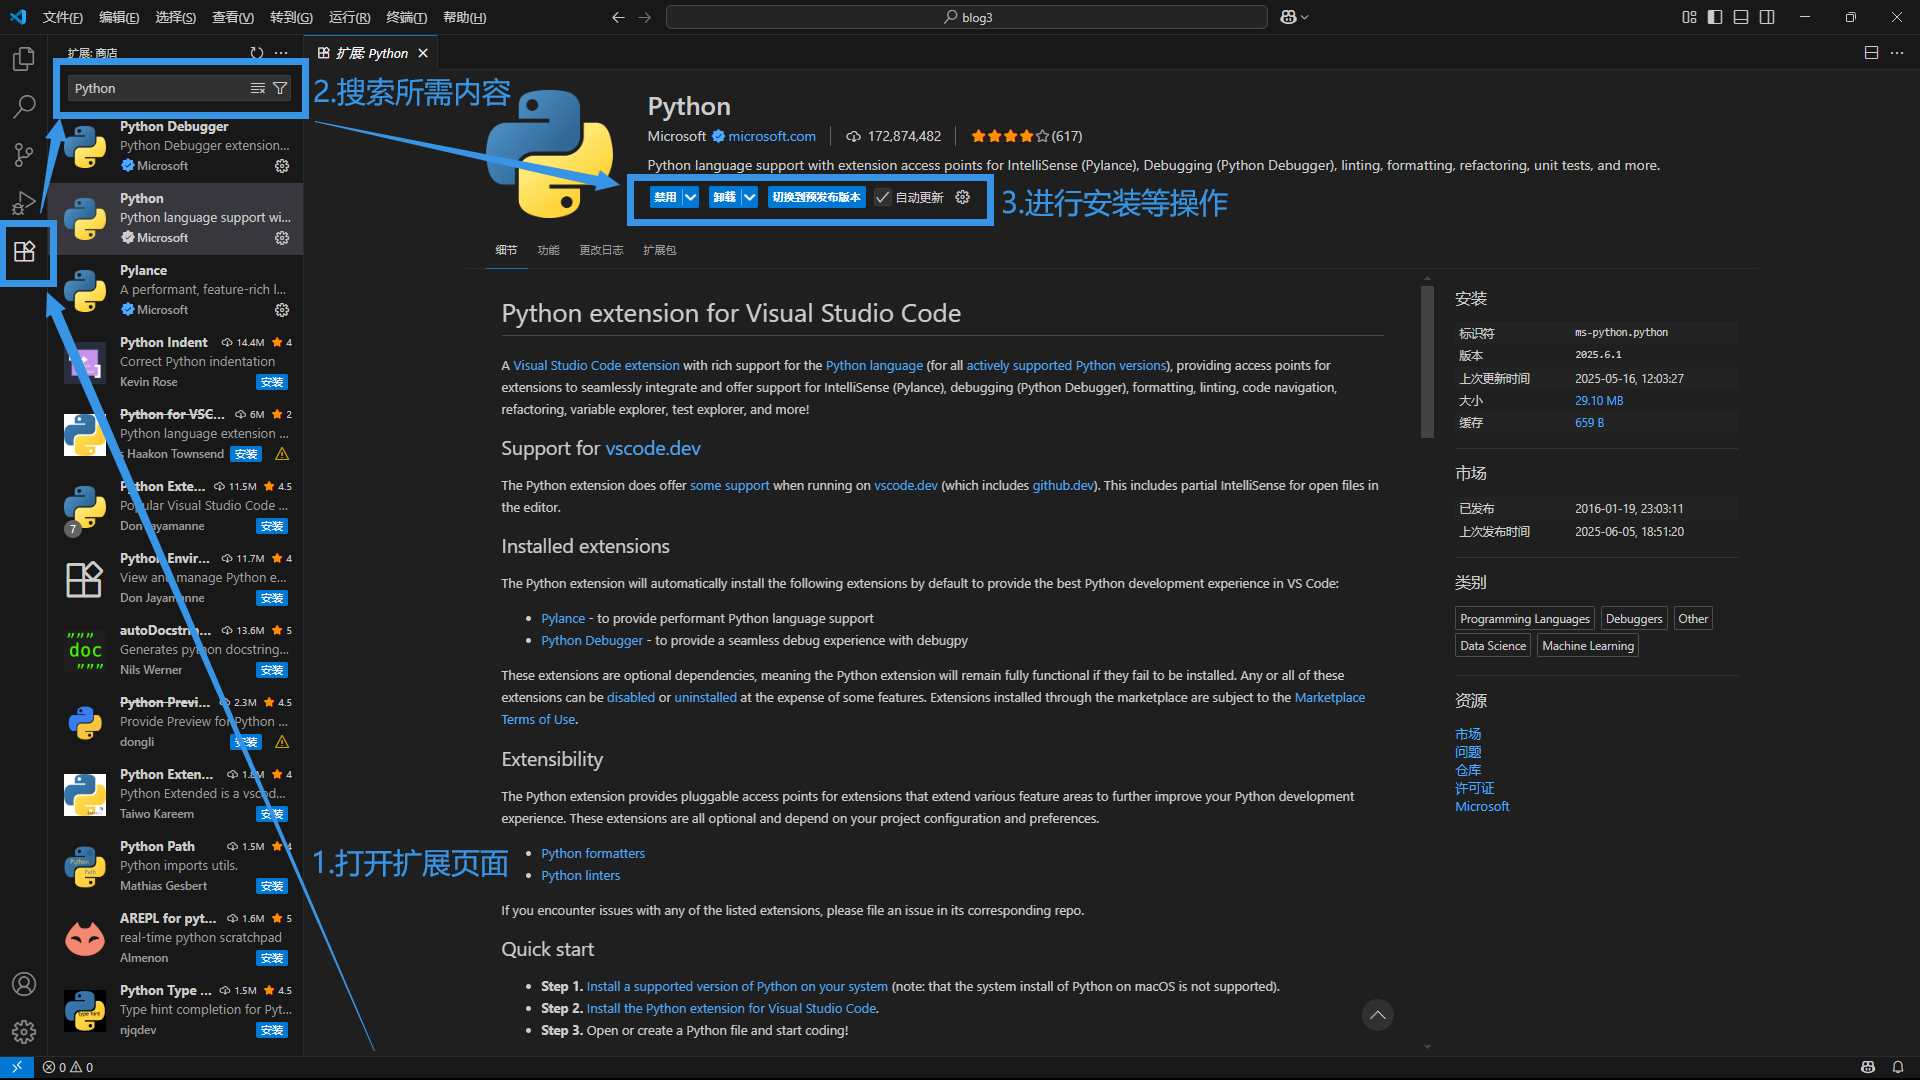Image resolution: width=1920 pixels, height=1080 pixels.
Task: Go forward using the navigation arrow
Action: [644, 17]
